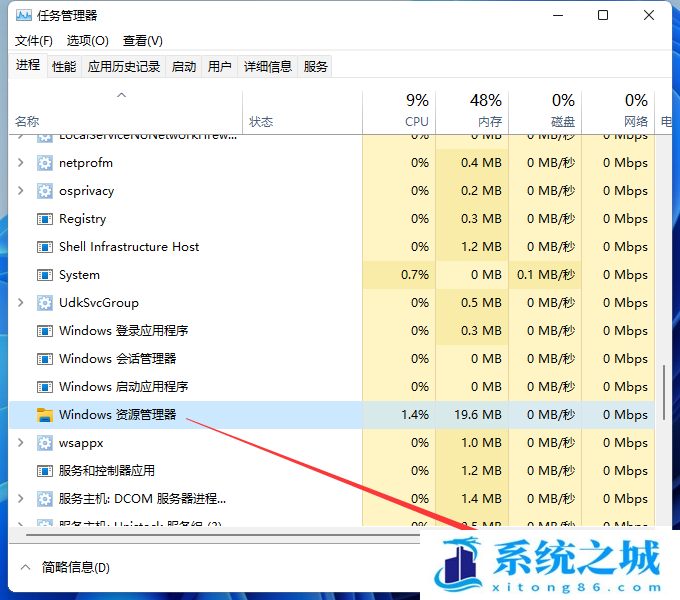680x600 pixels.
Task: Switch to the 启动 tab
Action: [x=184, y=67]
